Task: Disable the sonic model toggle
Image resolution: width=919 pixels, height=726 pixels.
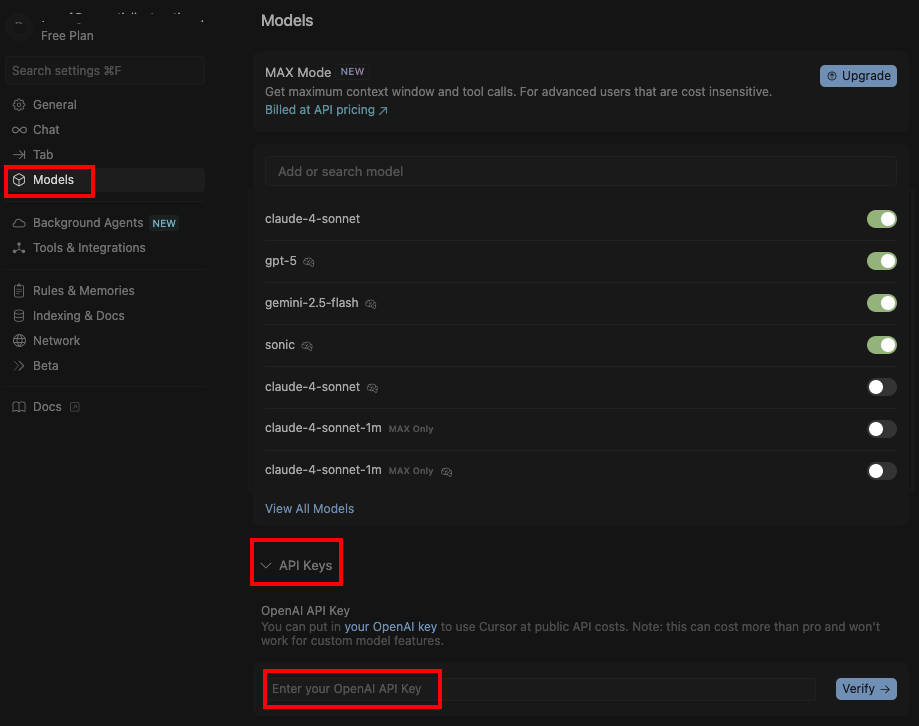Action: 881,345
